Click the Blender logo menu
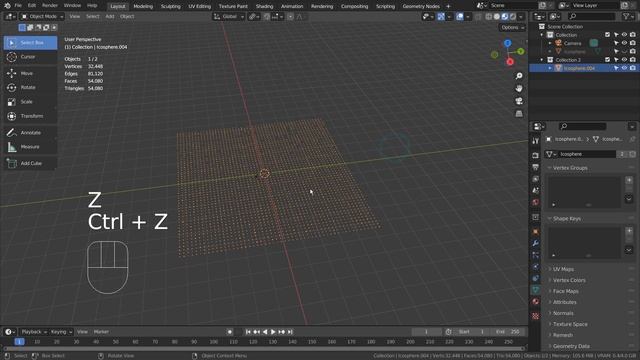 [7, 6]
